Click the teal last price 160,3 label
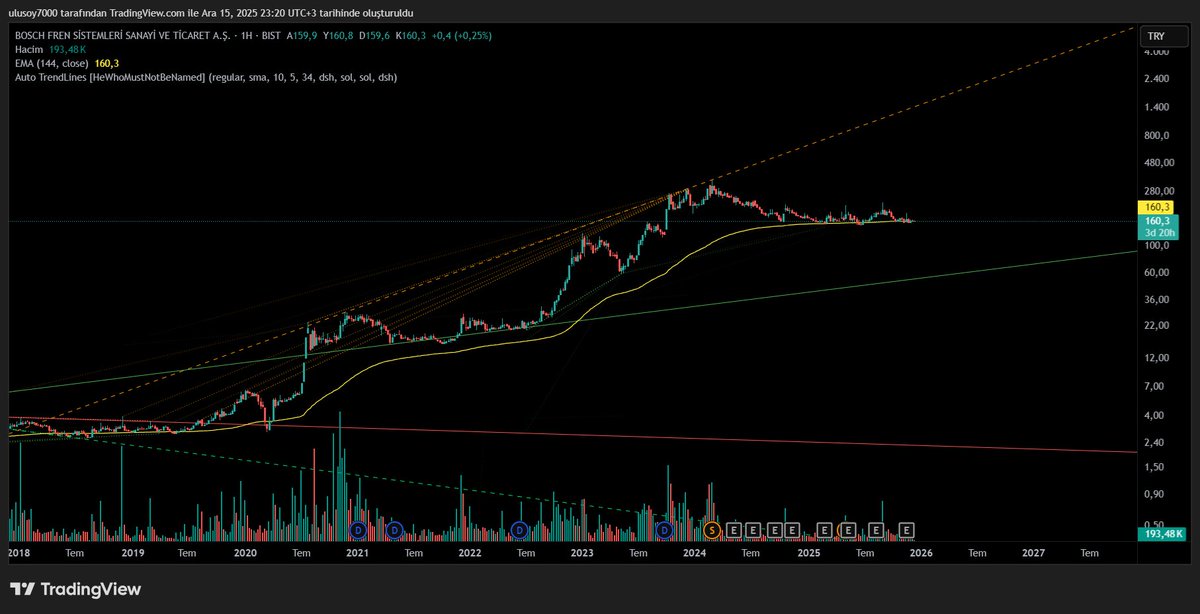 (x=1156, y=221)
